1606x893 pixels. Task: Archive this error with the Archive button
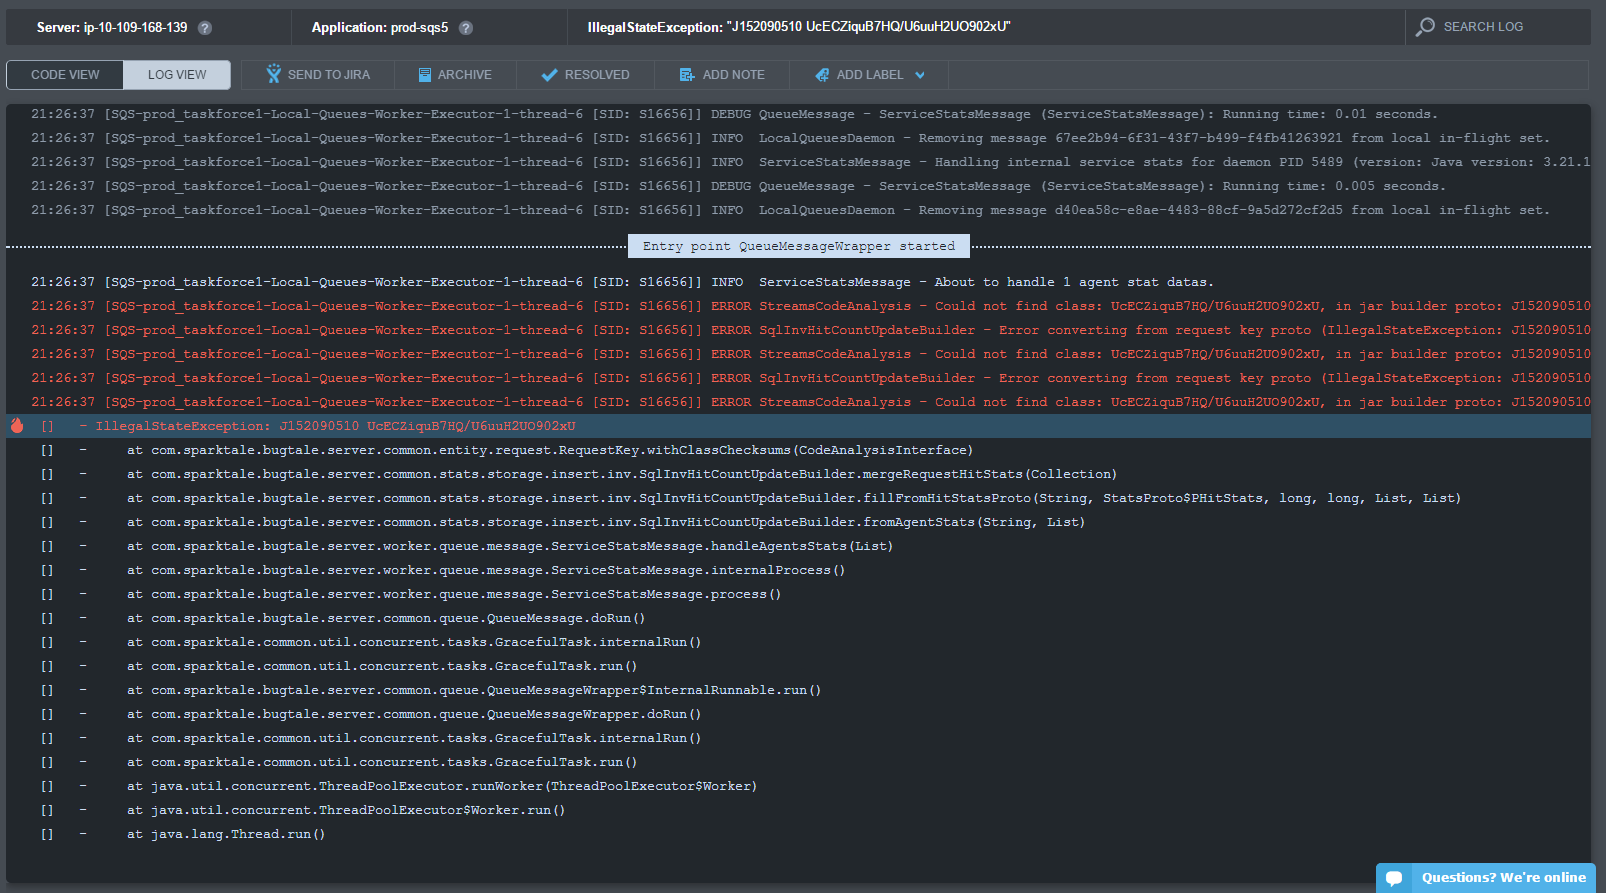pyautogui.click(x=455, y=75)
